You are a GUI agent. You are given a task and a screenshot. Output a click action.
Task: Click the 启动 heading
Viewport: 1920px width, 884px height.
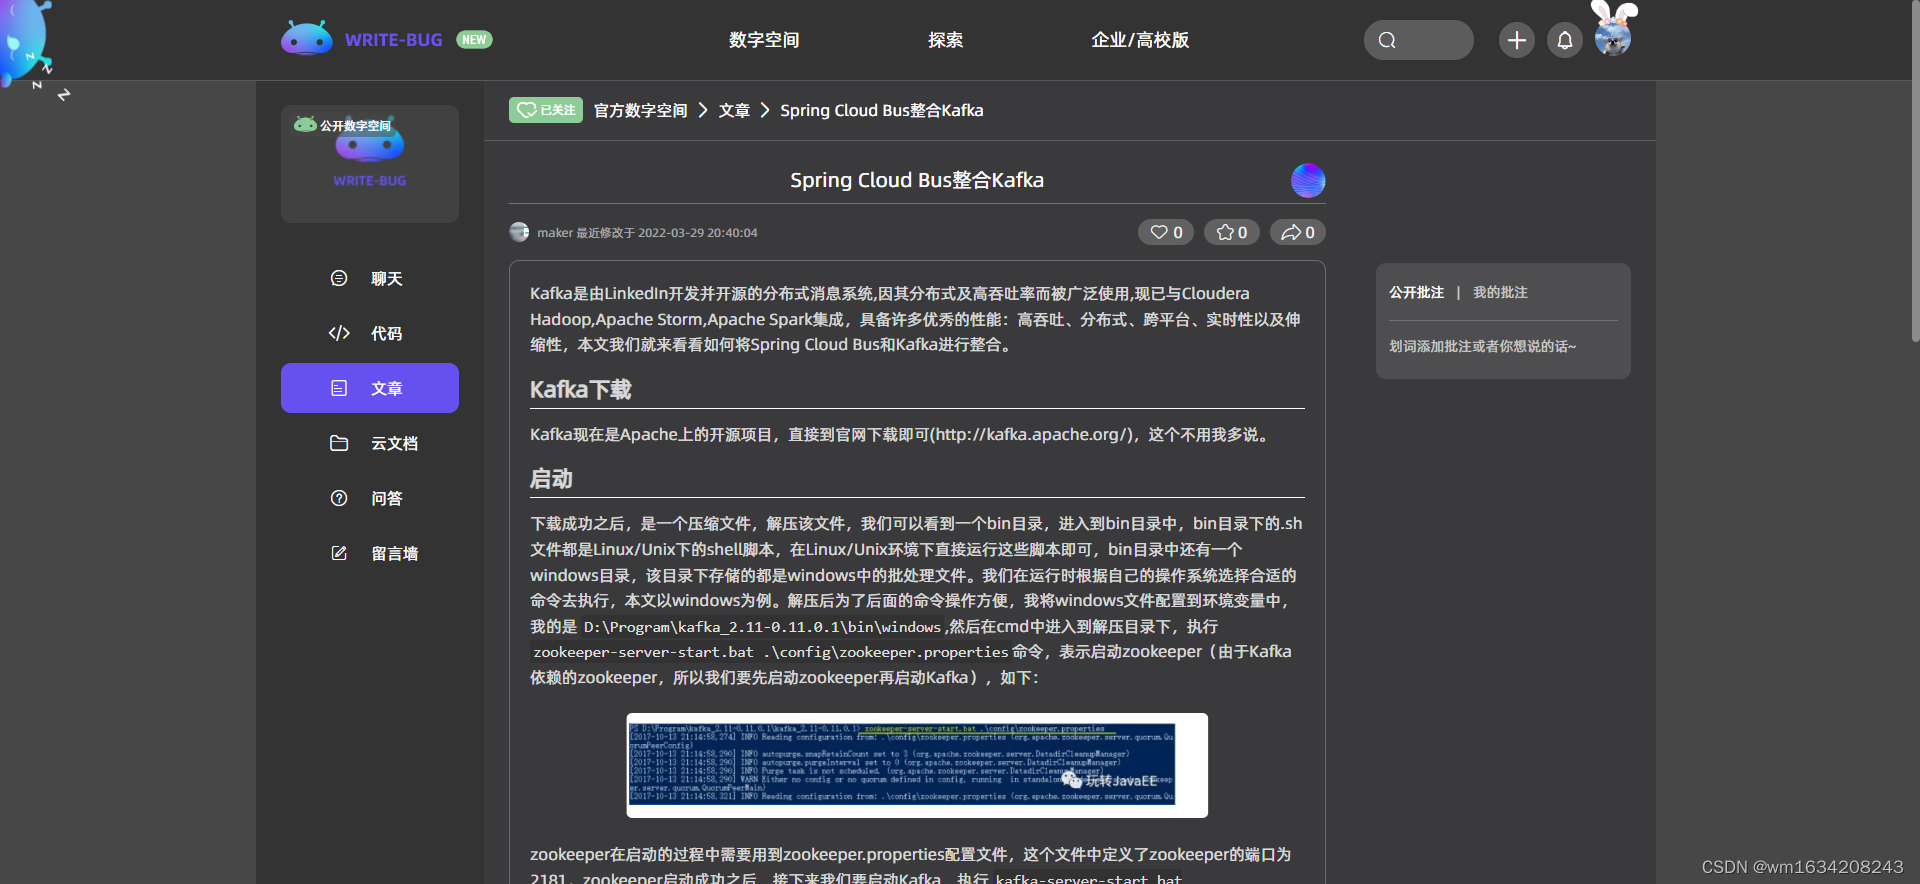coord(551,478)
